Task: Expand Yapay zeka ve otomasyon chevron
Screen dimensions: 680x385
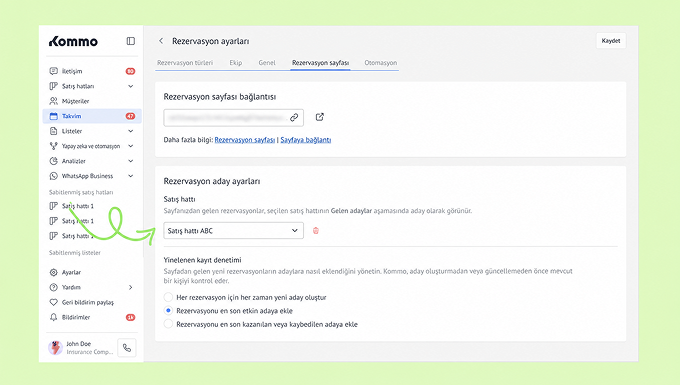Action: (131, 146)
